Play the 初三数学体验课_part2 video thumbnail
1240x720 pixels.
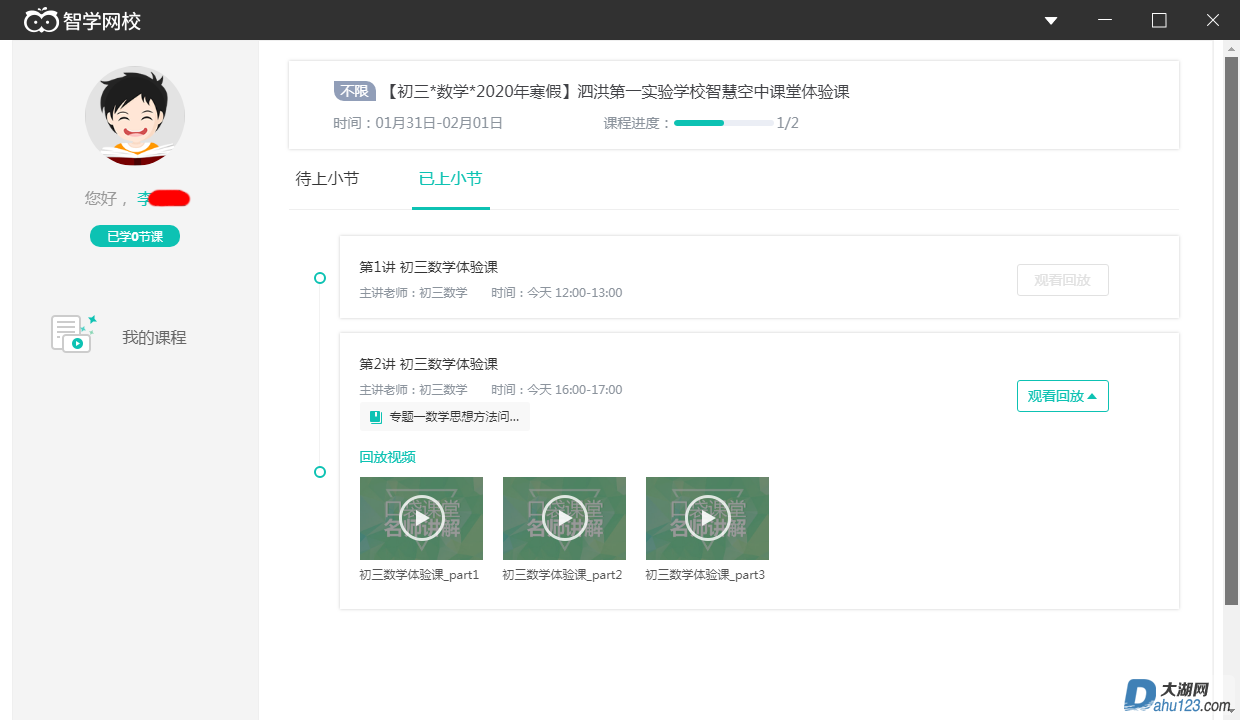click(x=564, y=518)
